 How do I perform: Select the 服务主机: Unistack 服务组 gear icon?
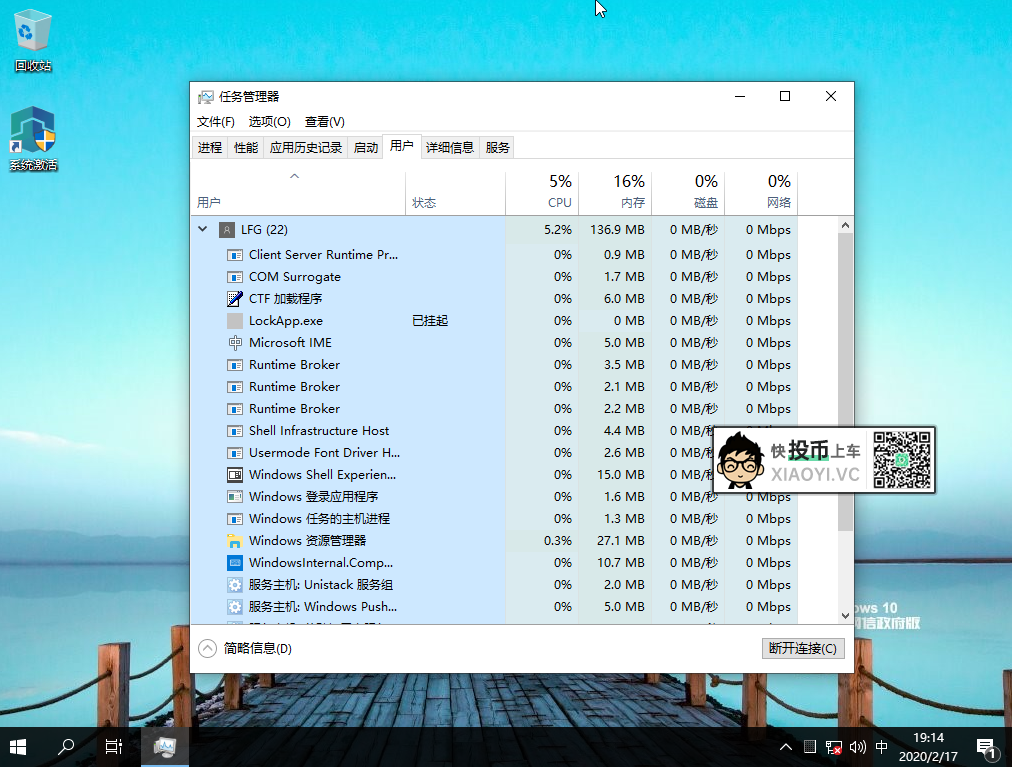[x=235, y=585]
